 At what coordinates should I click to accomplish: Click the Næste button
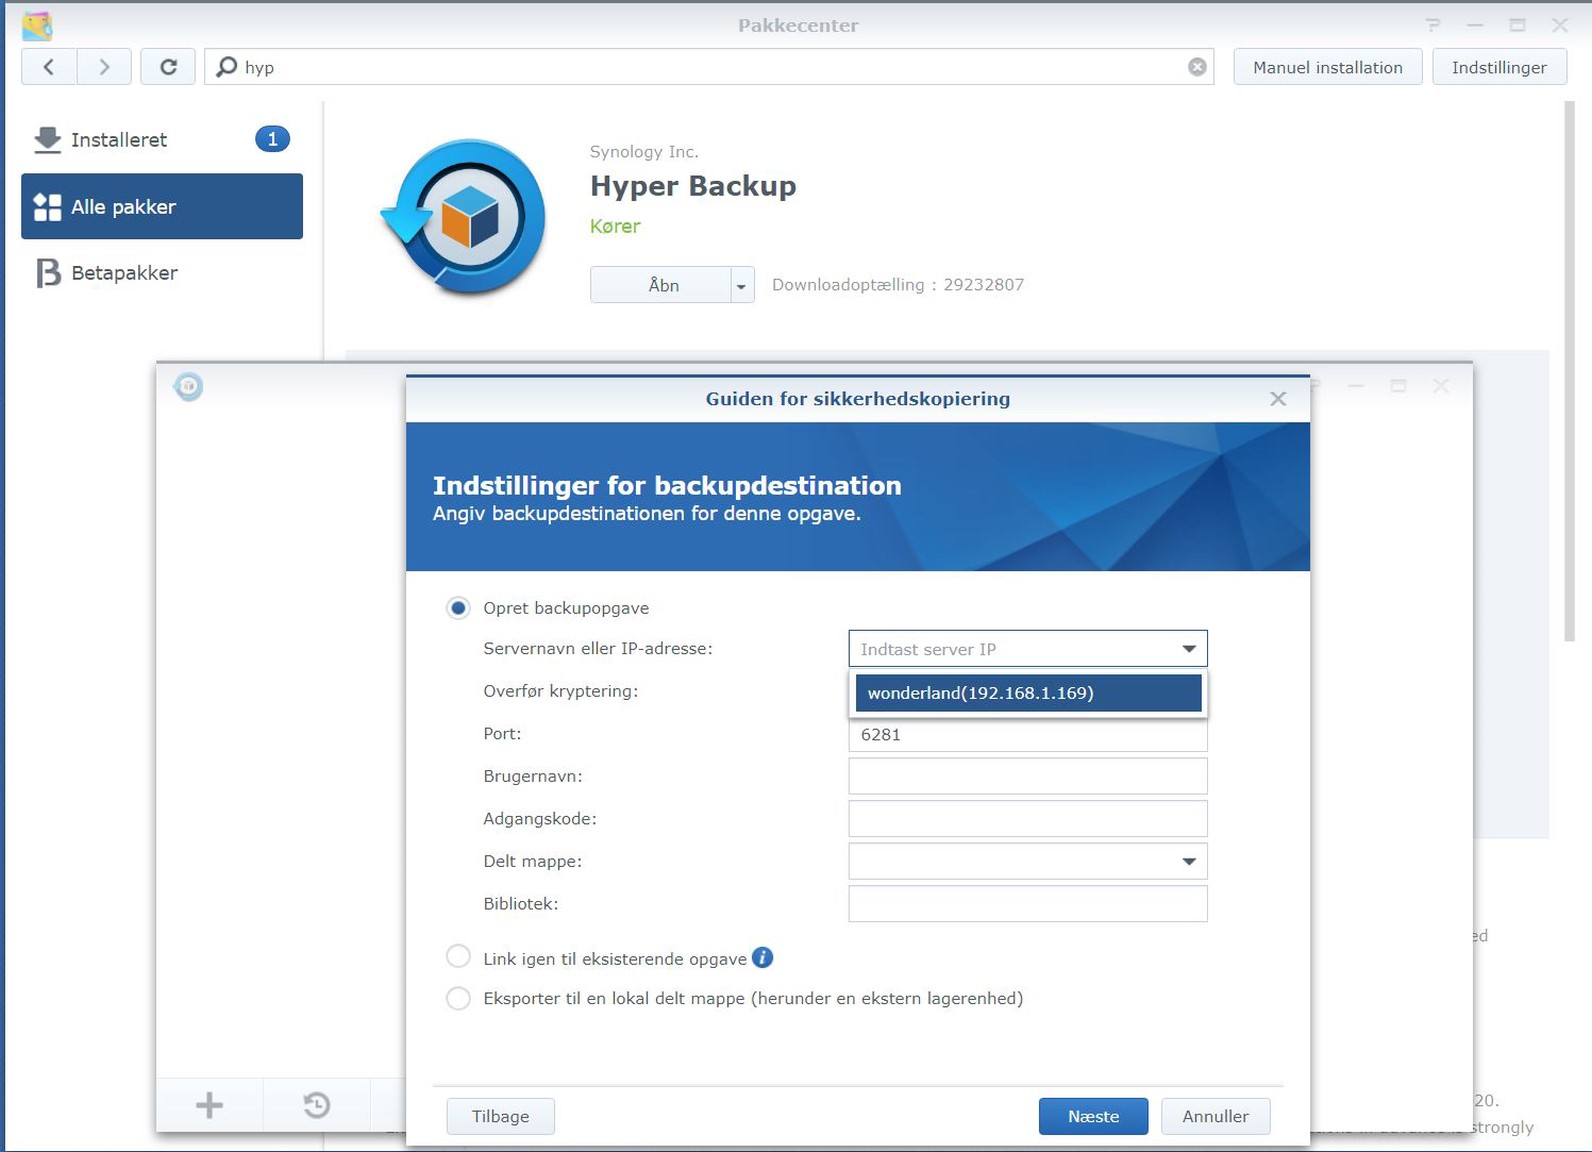point(1093,1116)
